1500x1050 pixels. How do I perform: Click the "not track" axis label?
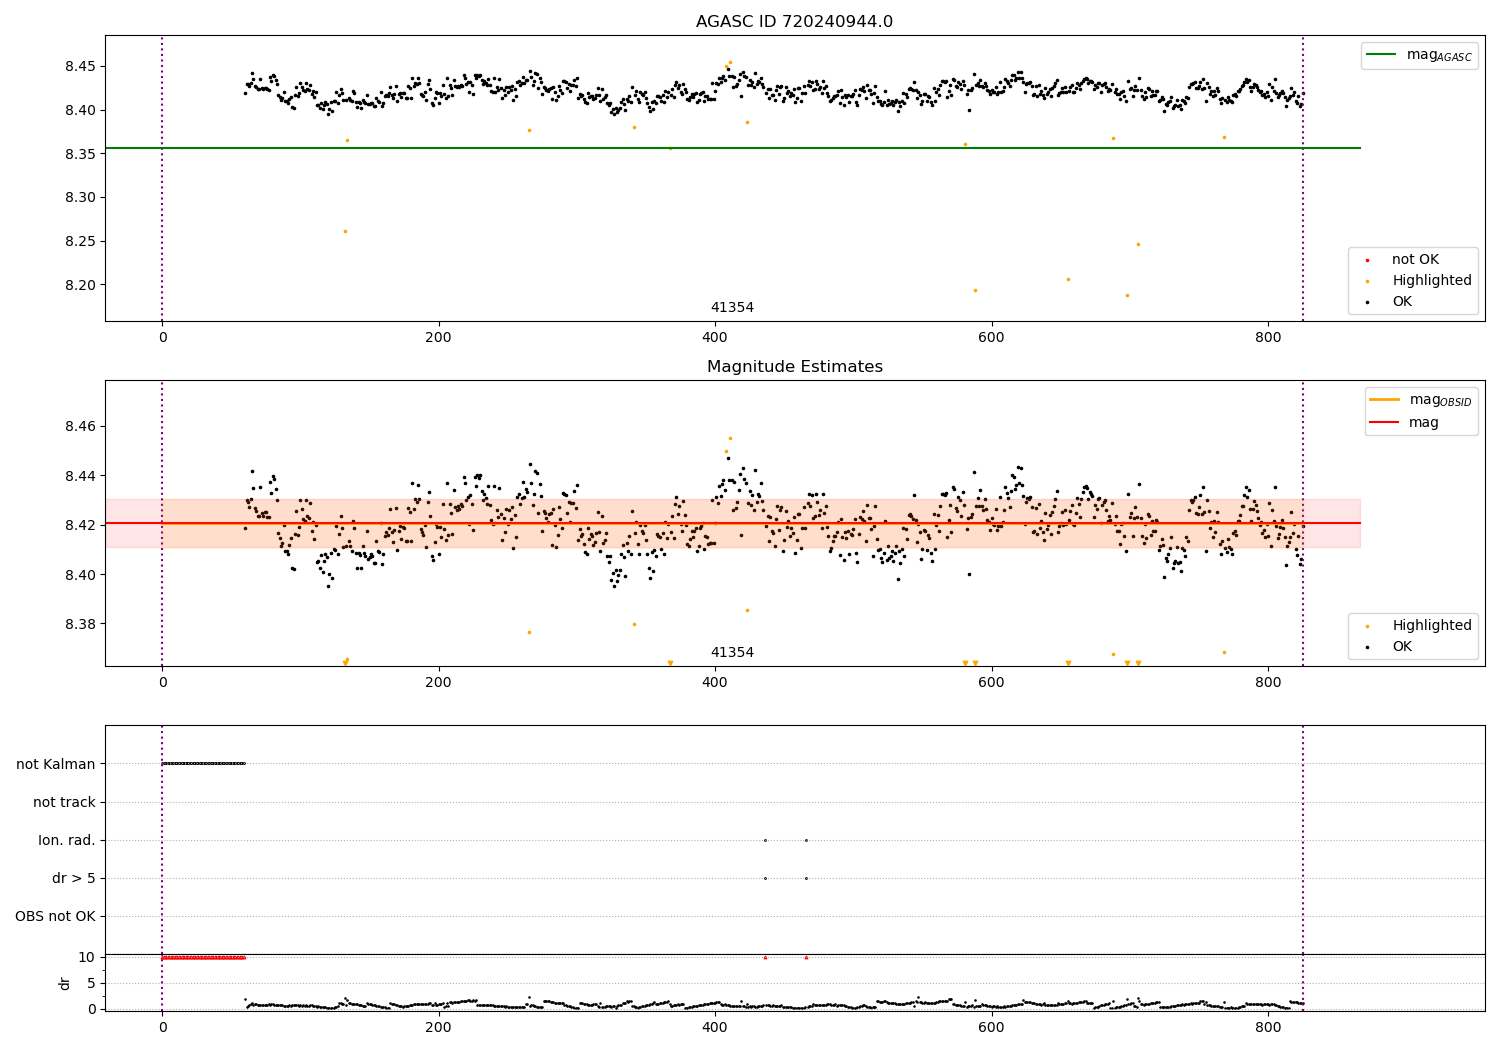pos(64,802)
